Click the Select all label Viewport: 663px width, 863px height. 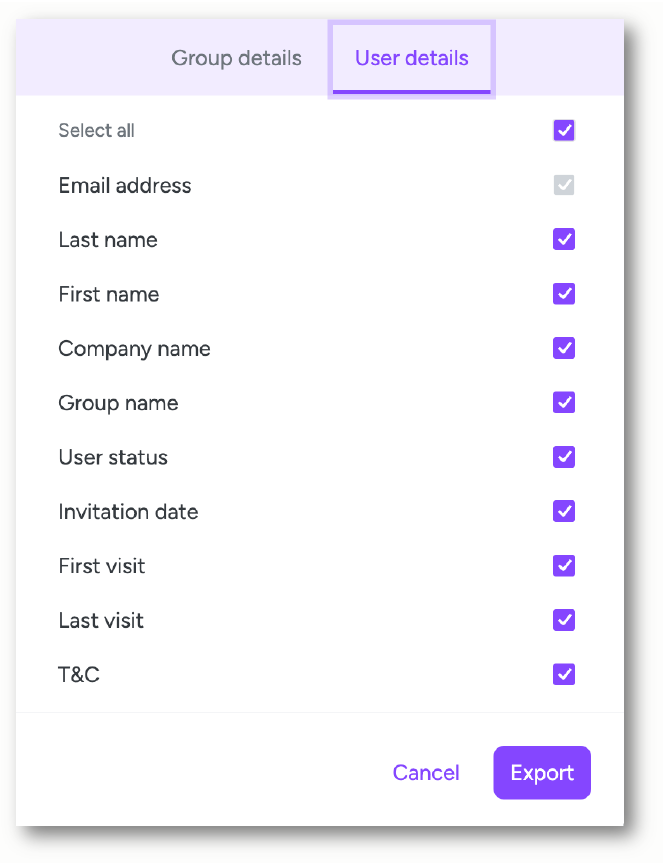click(x=96, y=131)
